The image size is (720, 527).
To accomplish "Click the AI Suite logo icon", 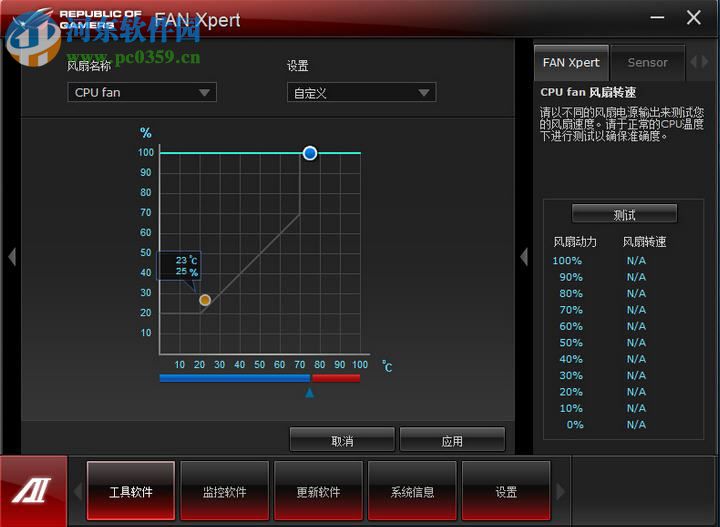I will 33,491.
